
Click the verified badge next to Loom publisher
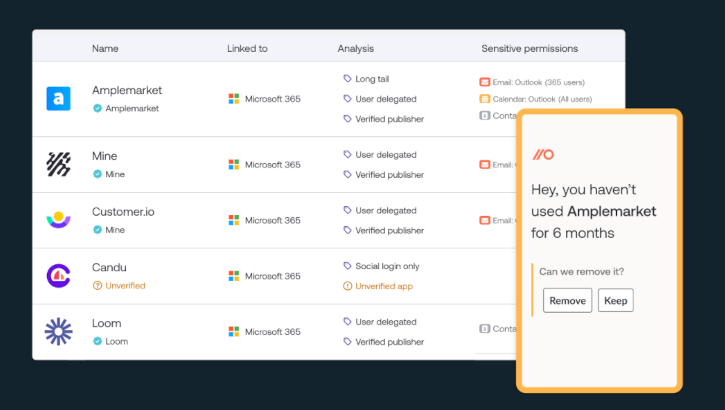pos(97,341)
